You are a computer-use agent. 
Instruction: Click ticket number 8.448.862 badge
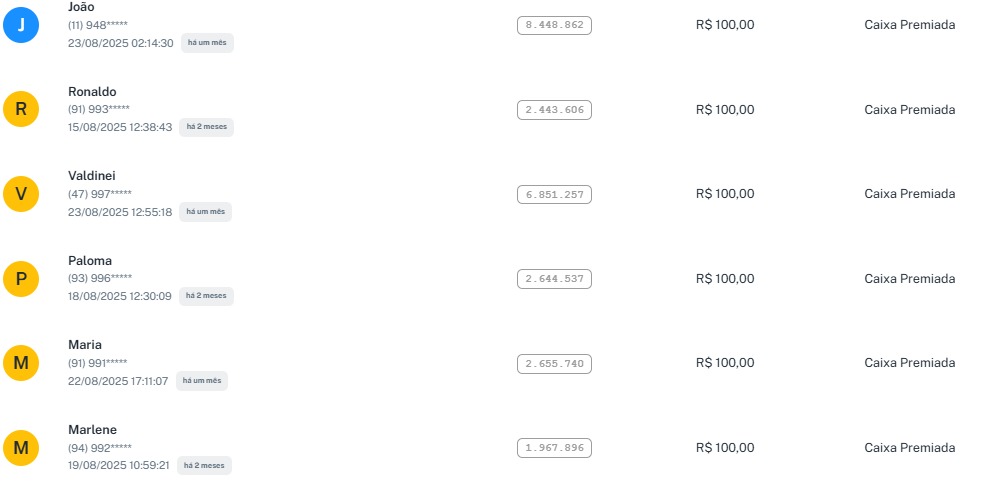(x=554, y=26)
